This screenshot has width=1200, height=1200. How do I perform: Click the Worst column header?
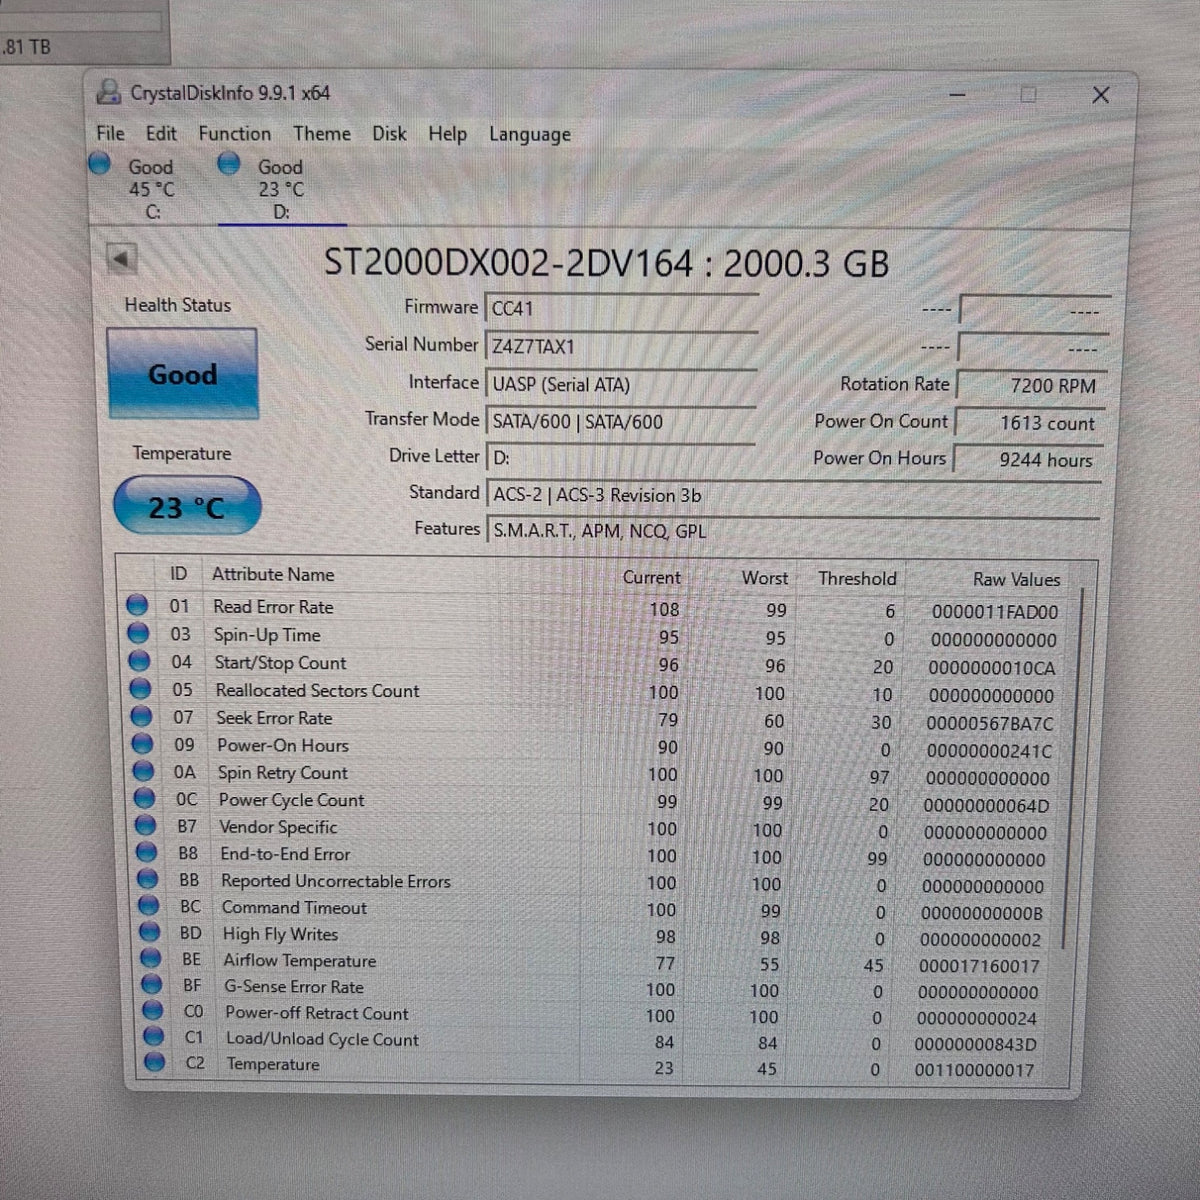pos(765,578)
